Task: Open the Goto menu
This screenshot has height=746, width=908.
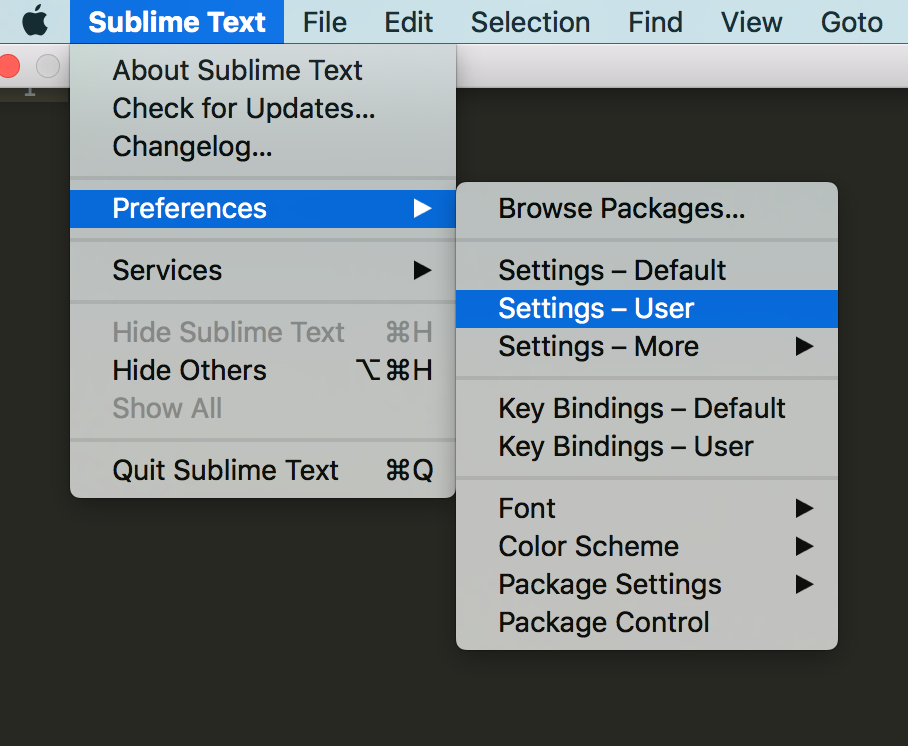Action: pyautogui.click(x=851, y=22)
